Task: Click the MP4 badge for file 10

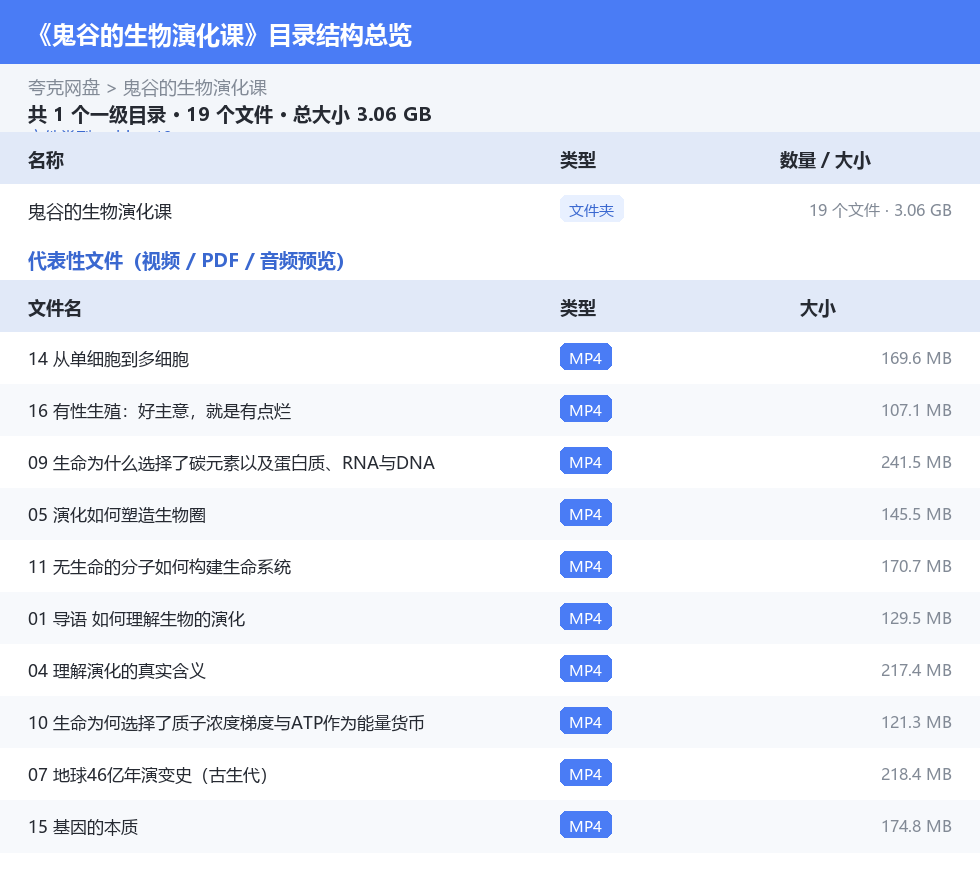Action: click(586, 721)
